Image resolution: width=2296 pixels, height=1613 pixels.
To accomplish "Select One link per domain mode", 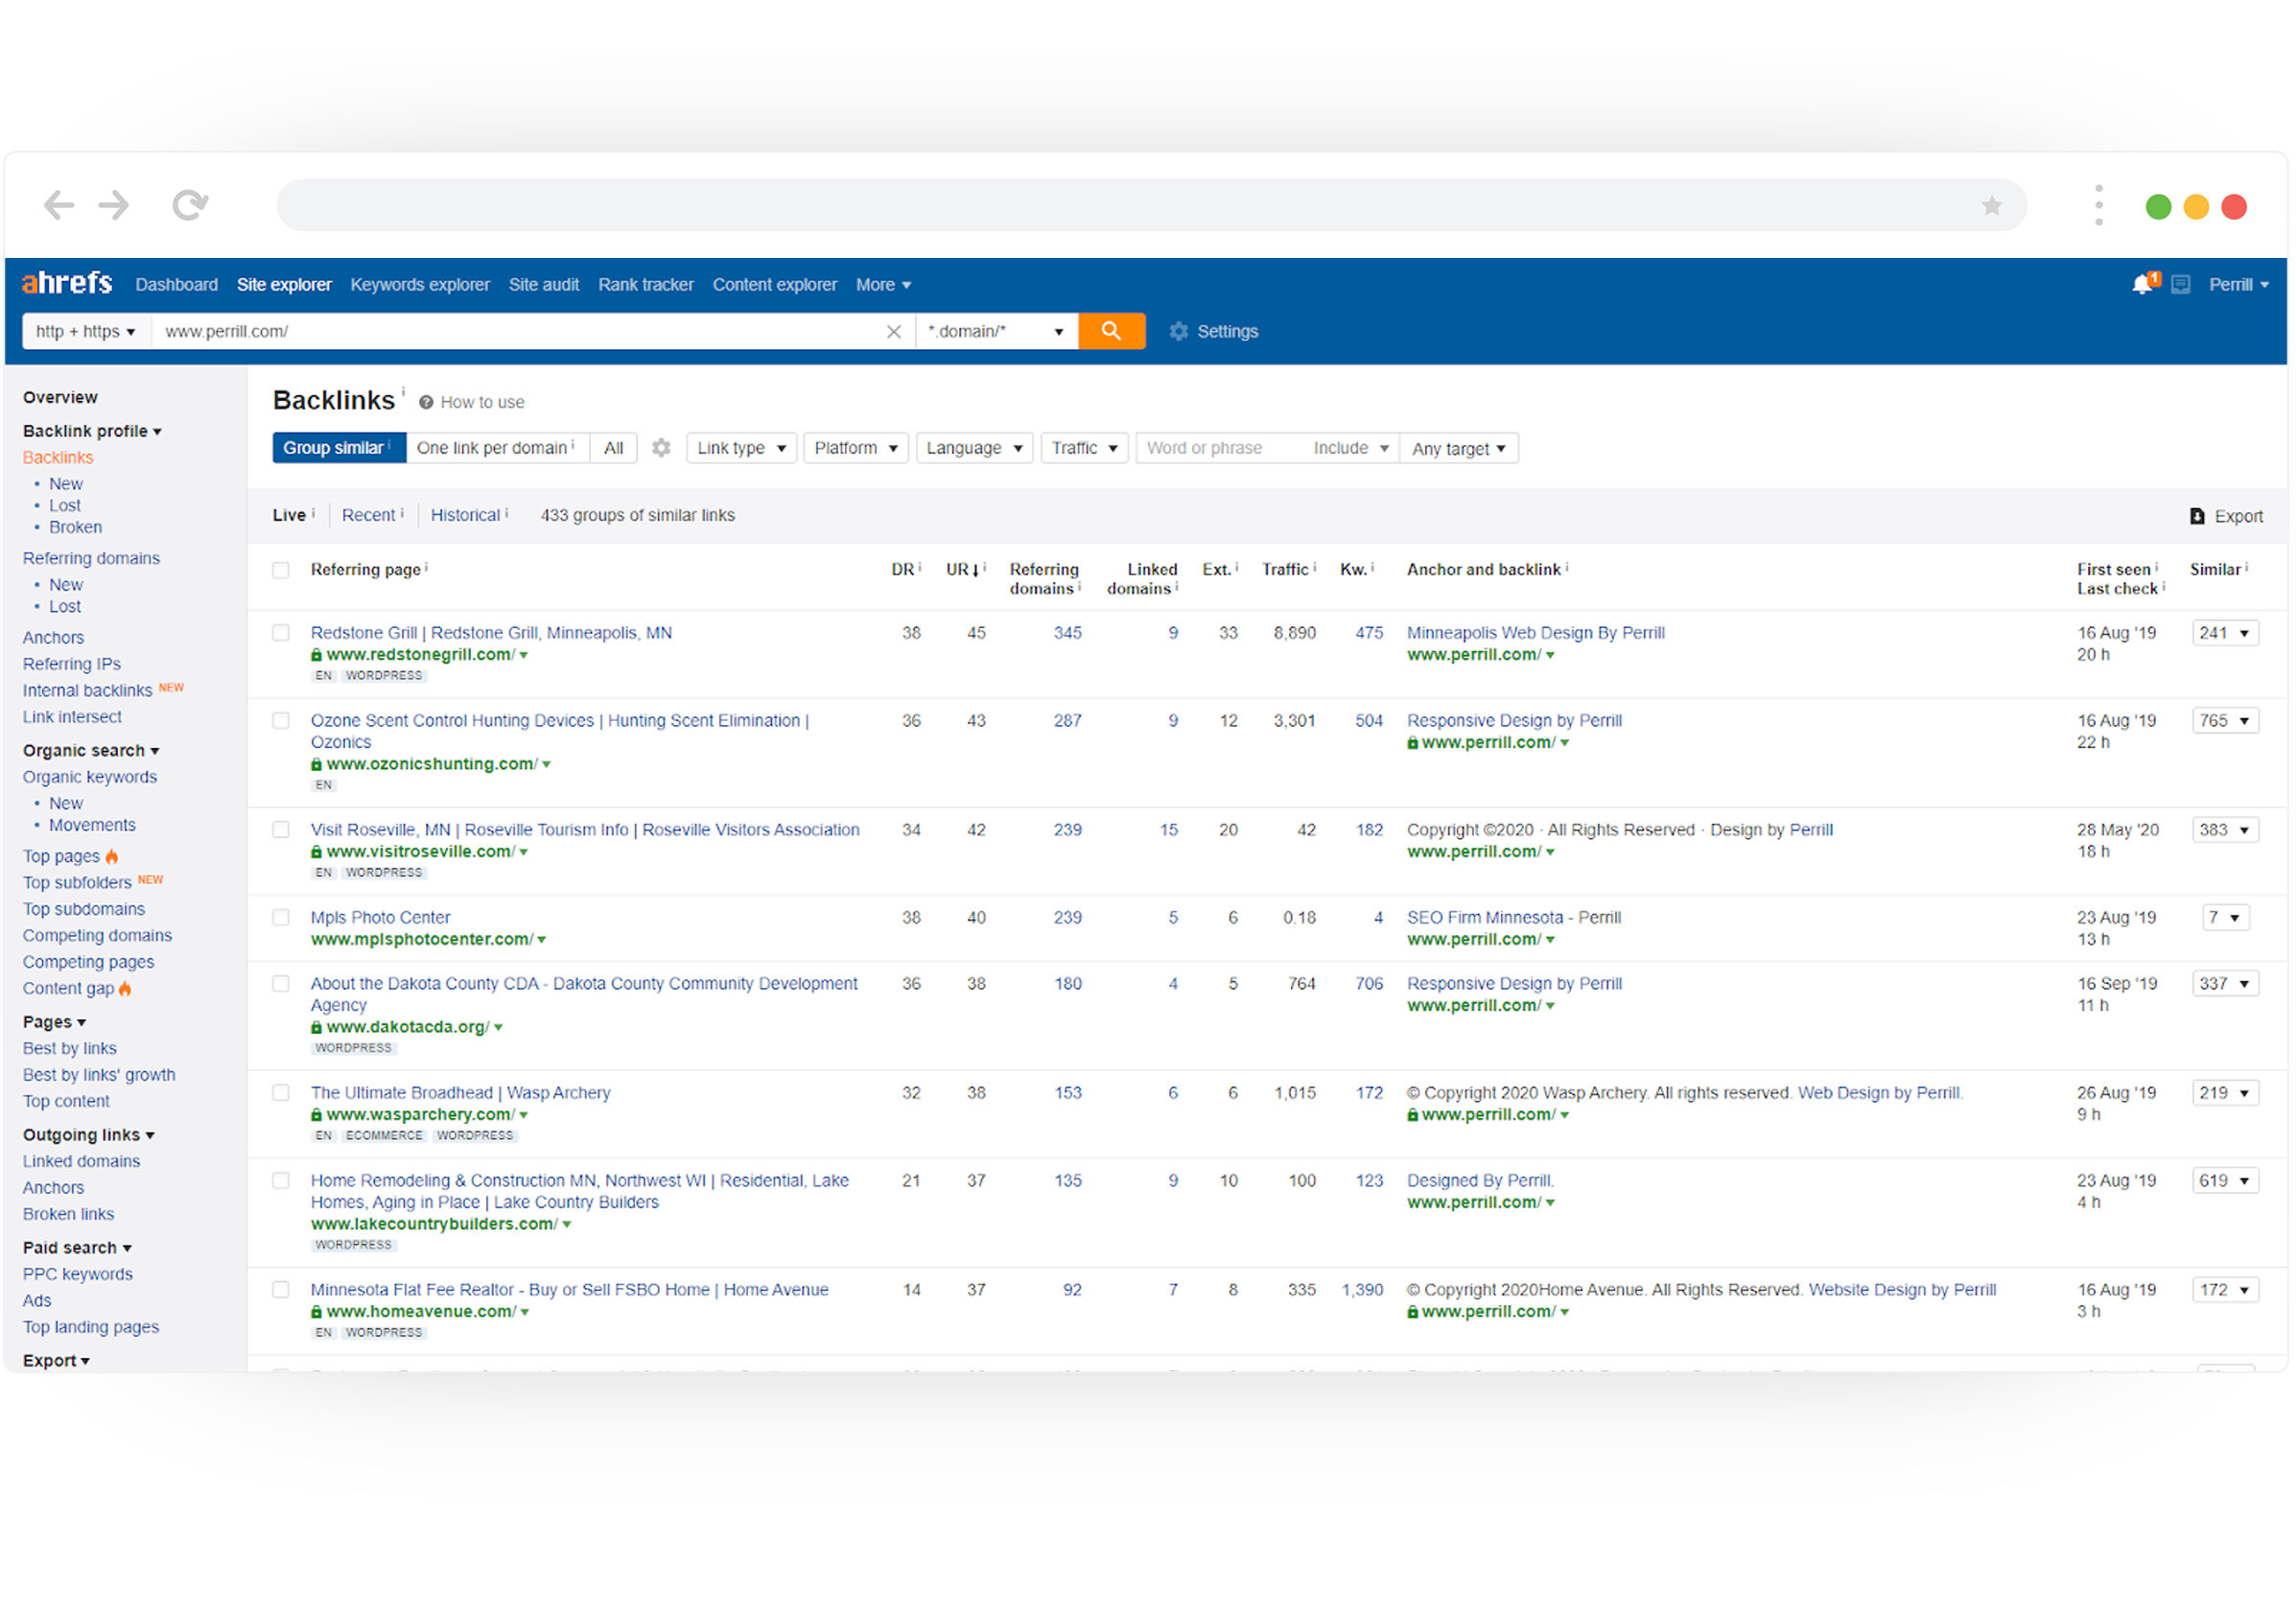I will pyautogui.click(x=497, y=448).
